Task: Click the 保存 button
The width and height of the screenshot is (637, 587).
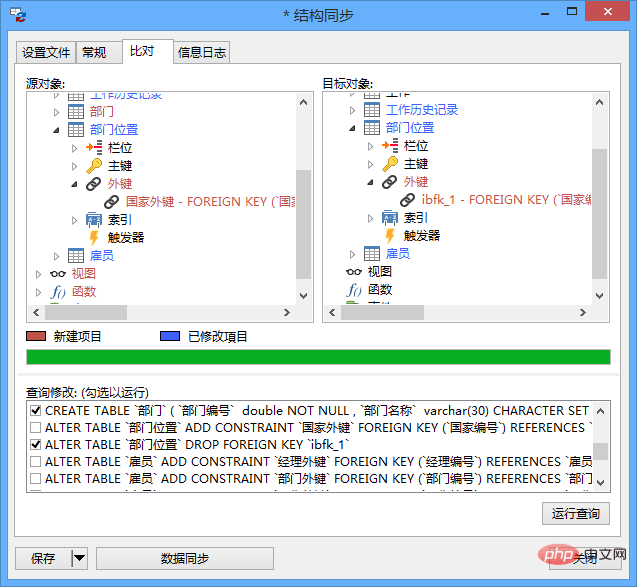Action: (x=43, y=558)
